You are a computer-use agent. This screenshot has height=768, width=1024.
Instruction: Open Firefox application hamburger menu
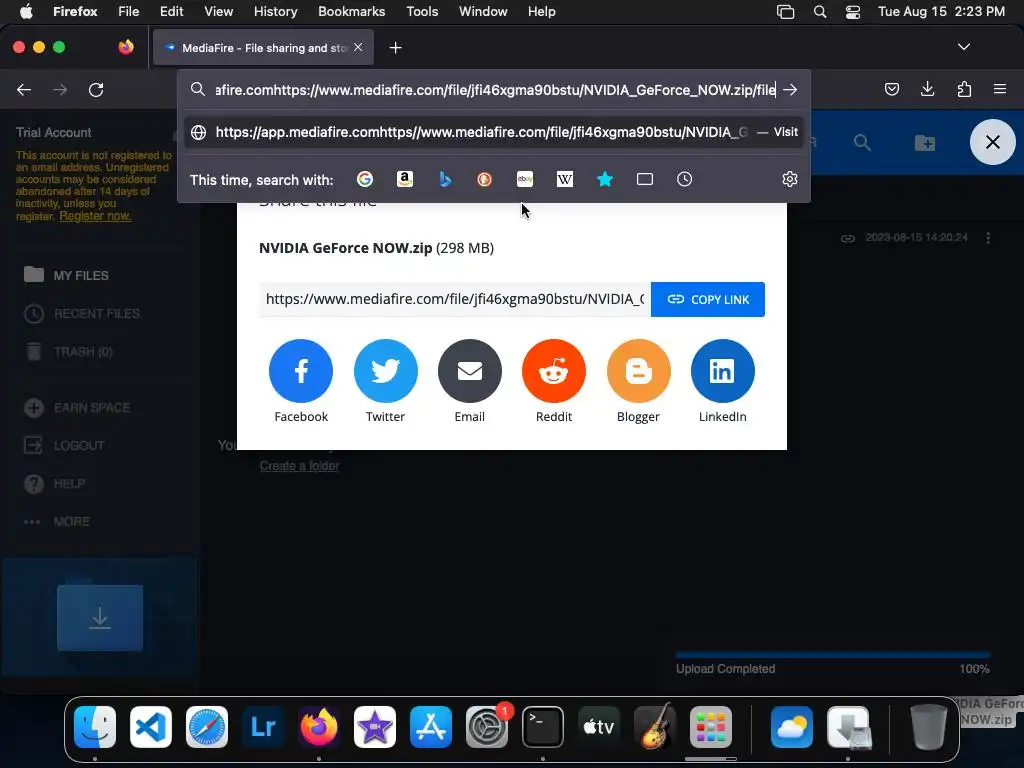click(x=1000, y=89)
